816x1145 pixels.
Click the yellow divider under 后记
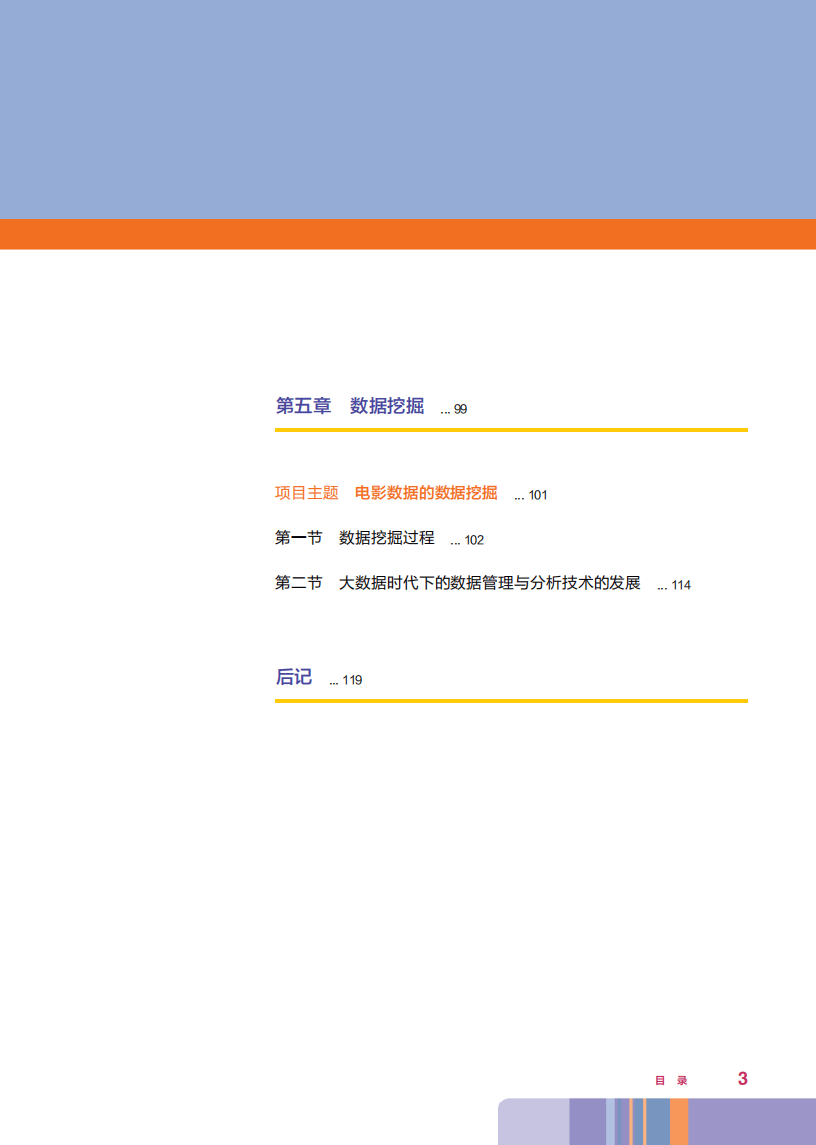click(511, 701)
